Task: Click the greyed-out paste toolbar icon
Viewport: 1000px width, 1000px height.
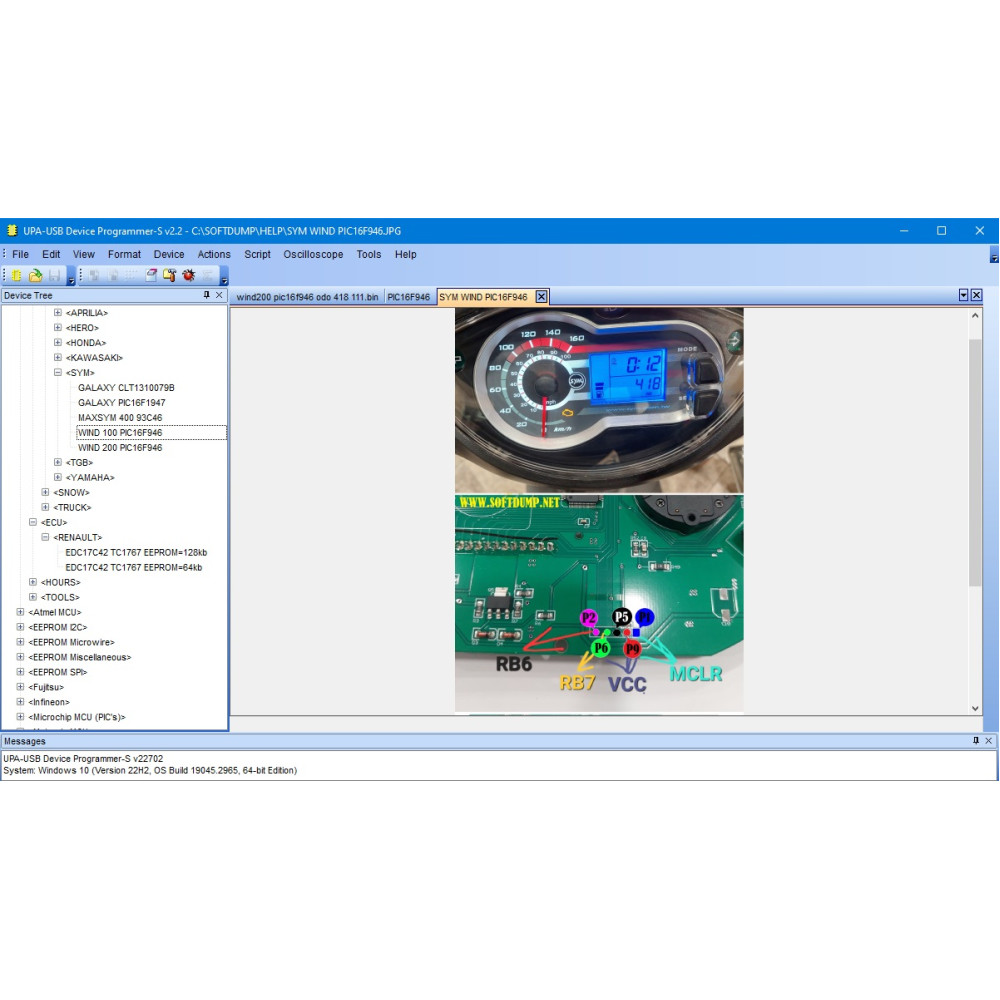Action: 113,276
